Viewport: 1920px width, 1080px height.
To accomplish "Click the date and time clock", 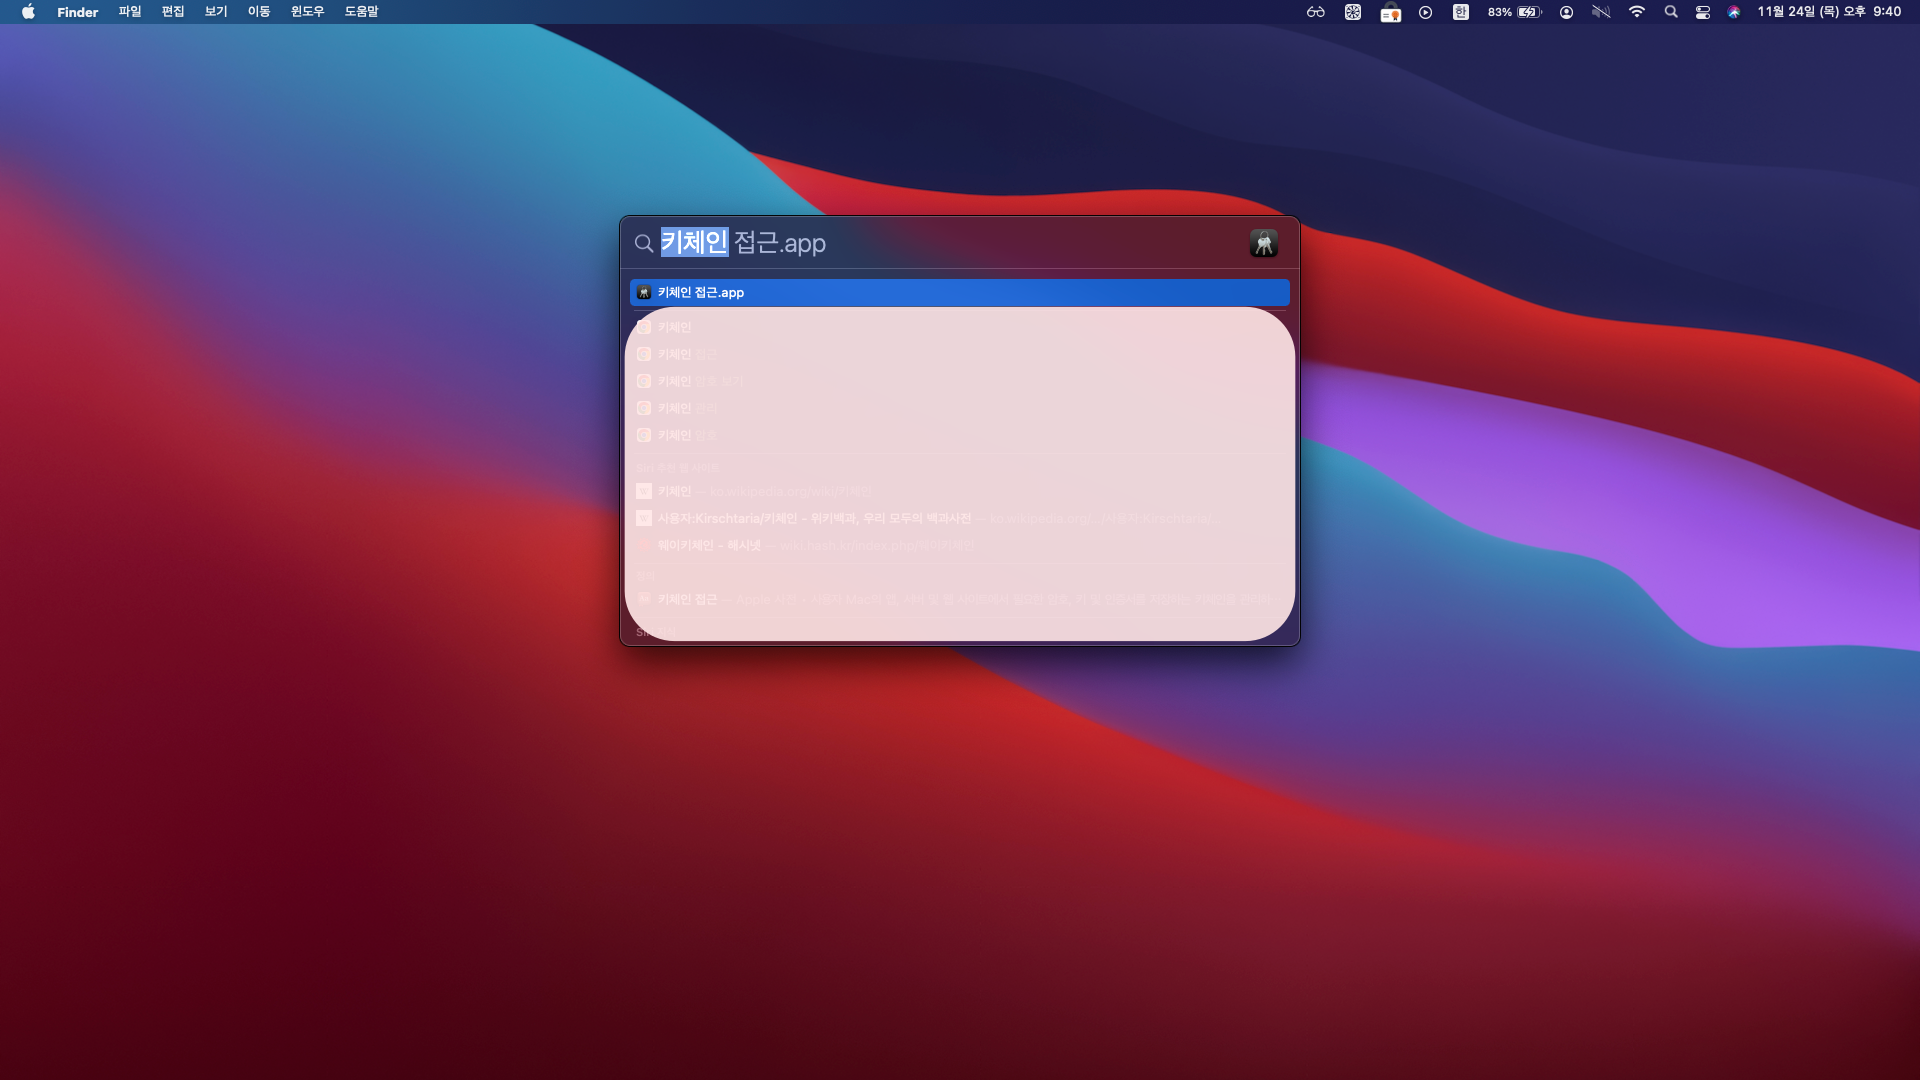I will click(1828, 12).
